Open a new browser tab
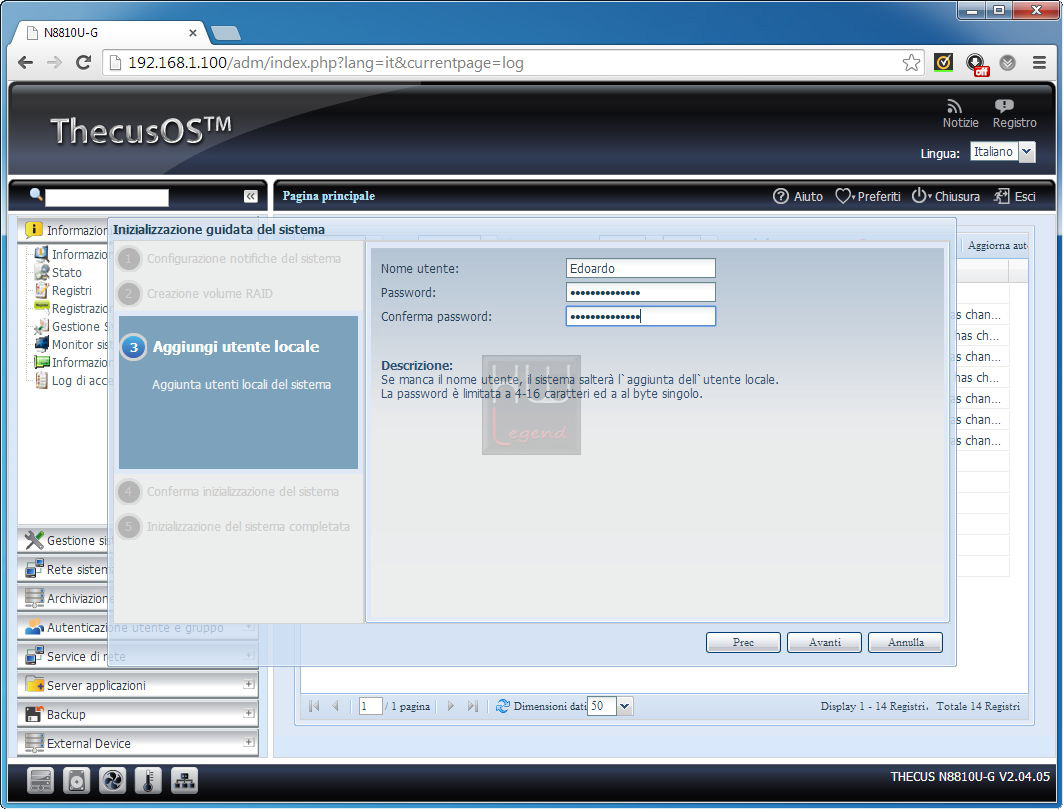This screenshot has width=1064, height=810. coord(226,33)
